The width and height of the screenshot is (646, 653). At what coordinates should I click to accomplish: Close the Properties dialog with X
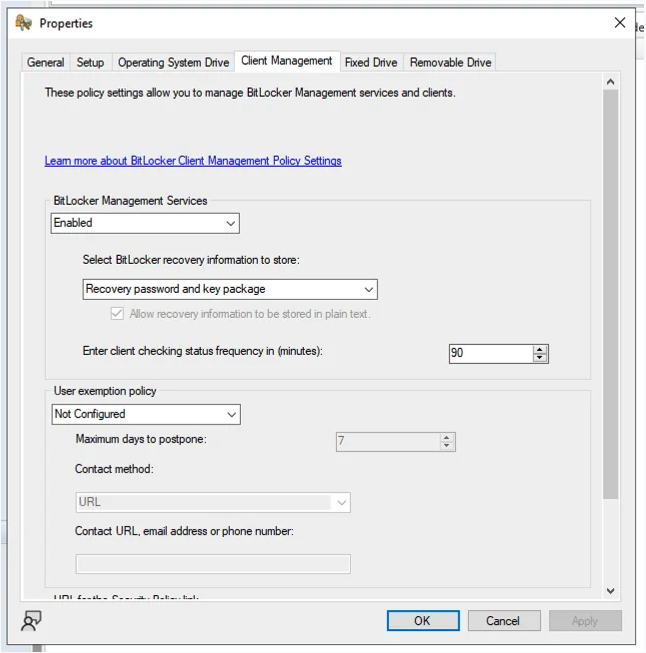(620, 22)
